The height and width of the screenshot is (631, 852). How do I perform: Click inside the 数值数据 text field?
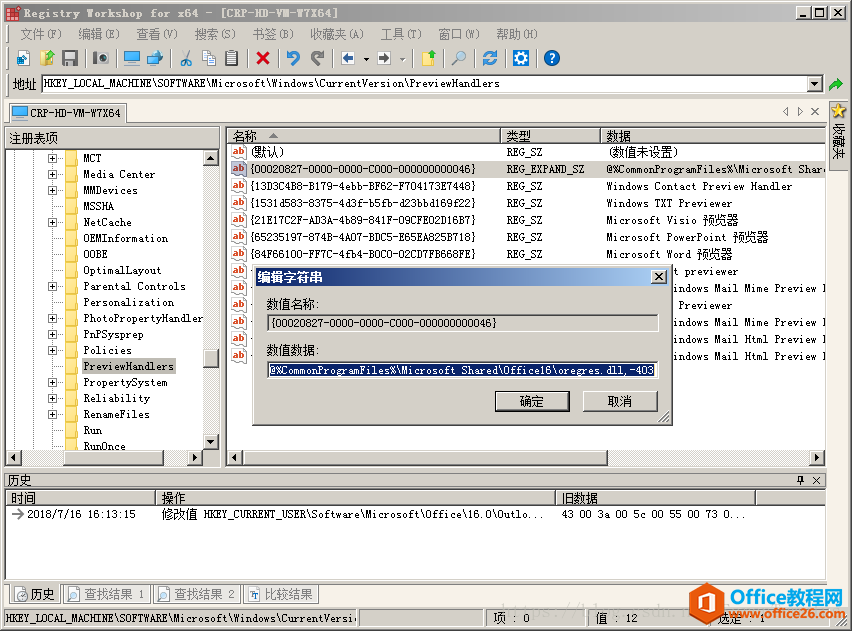(462, 370)
